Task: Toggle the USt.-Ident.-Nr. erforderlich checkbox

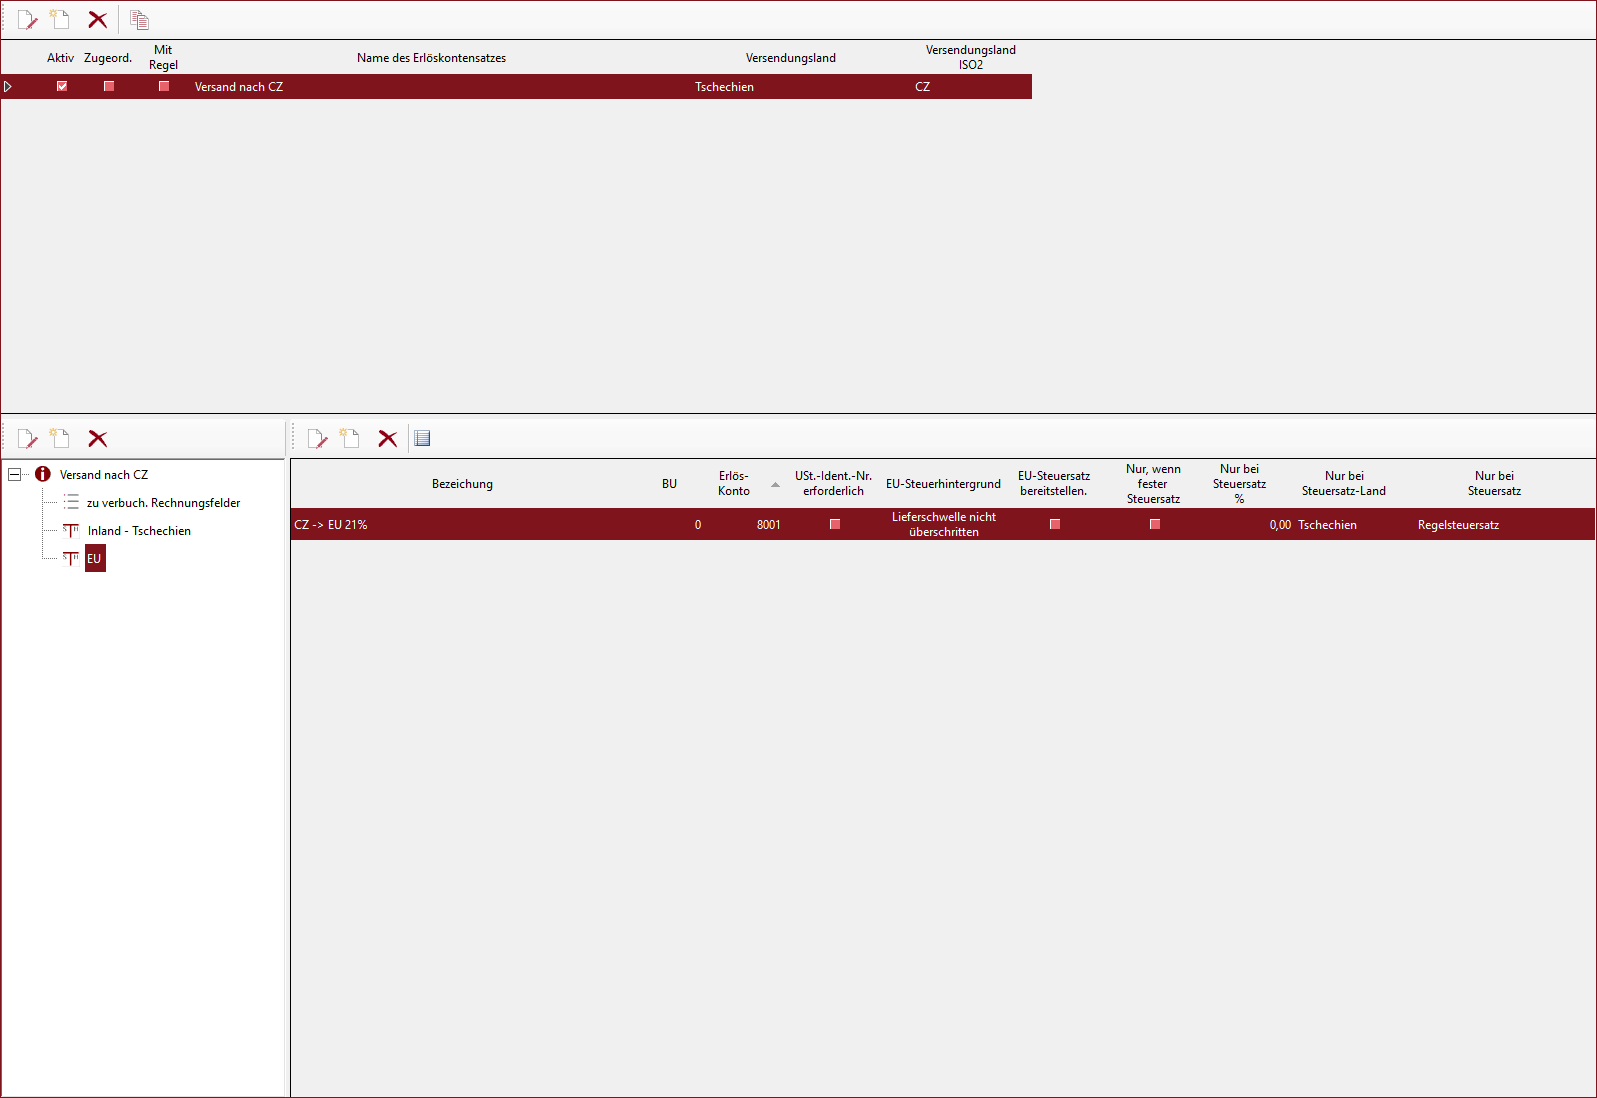Action: (x=835, y=524)
